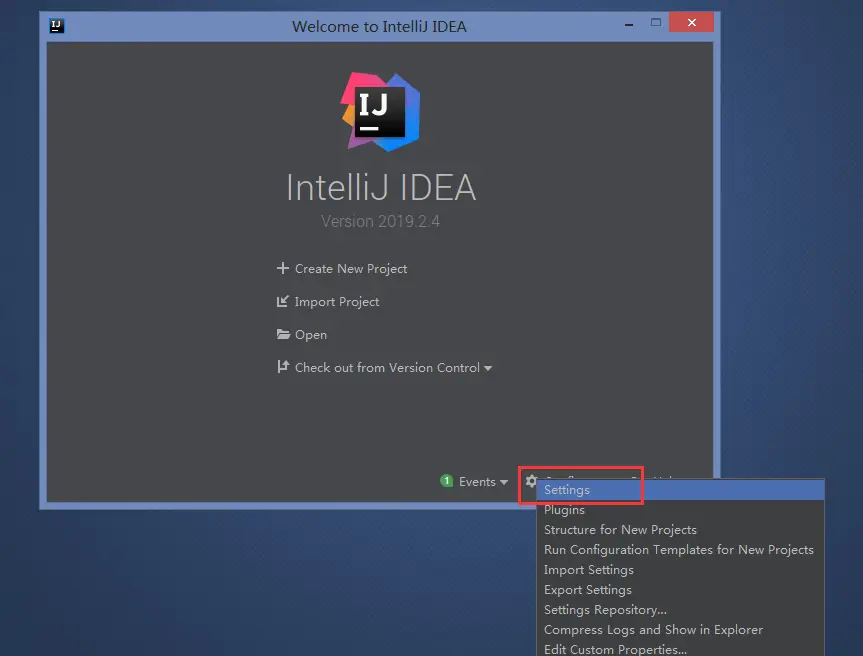Open an existing project via Open
Viewport: 863px width, 656px height.
point(310,335)
